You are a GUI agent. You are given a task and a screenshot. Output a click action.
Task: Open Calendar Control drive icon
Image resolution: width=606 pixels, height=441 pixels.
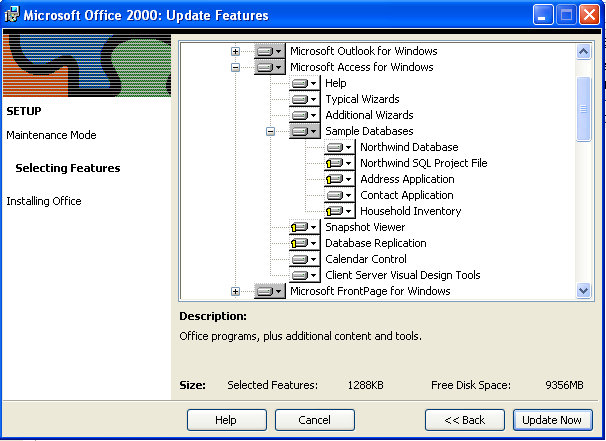pyautogui.click(x=305, y=259)
